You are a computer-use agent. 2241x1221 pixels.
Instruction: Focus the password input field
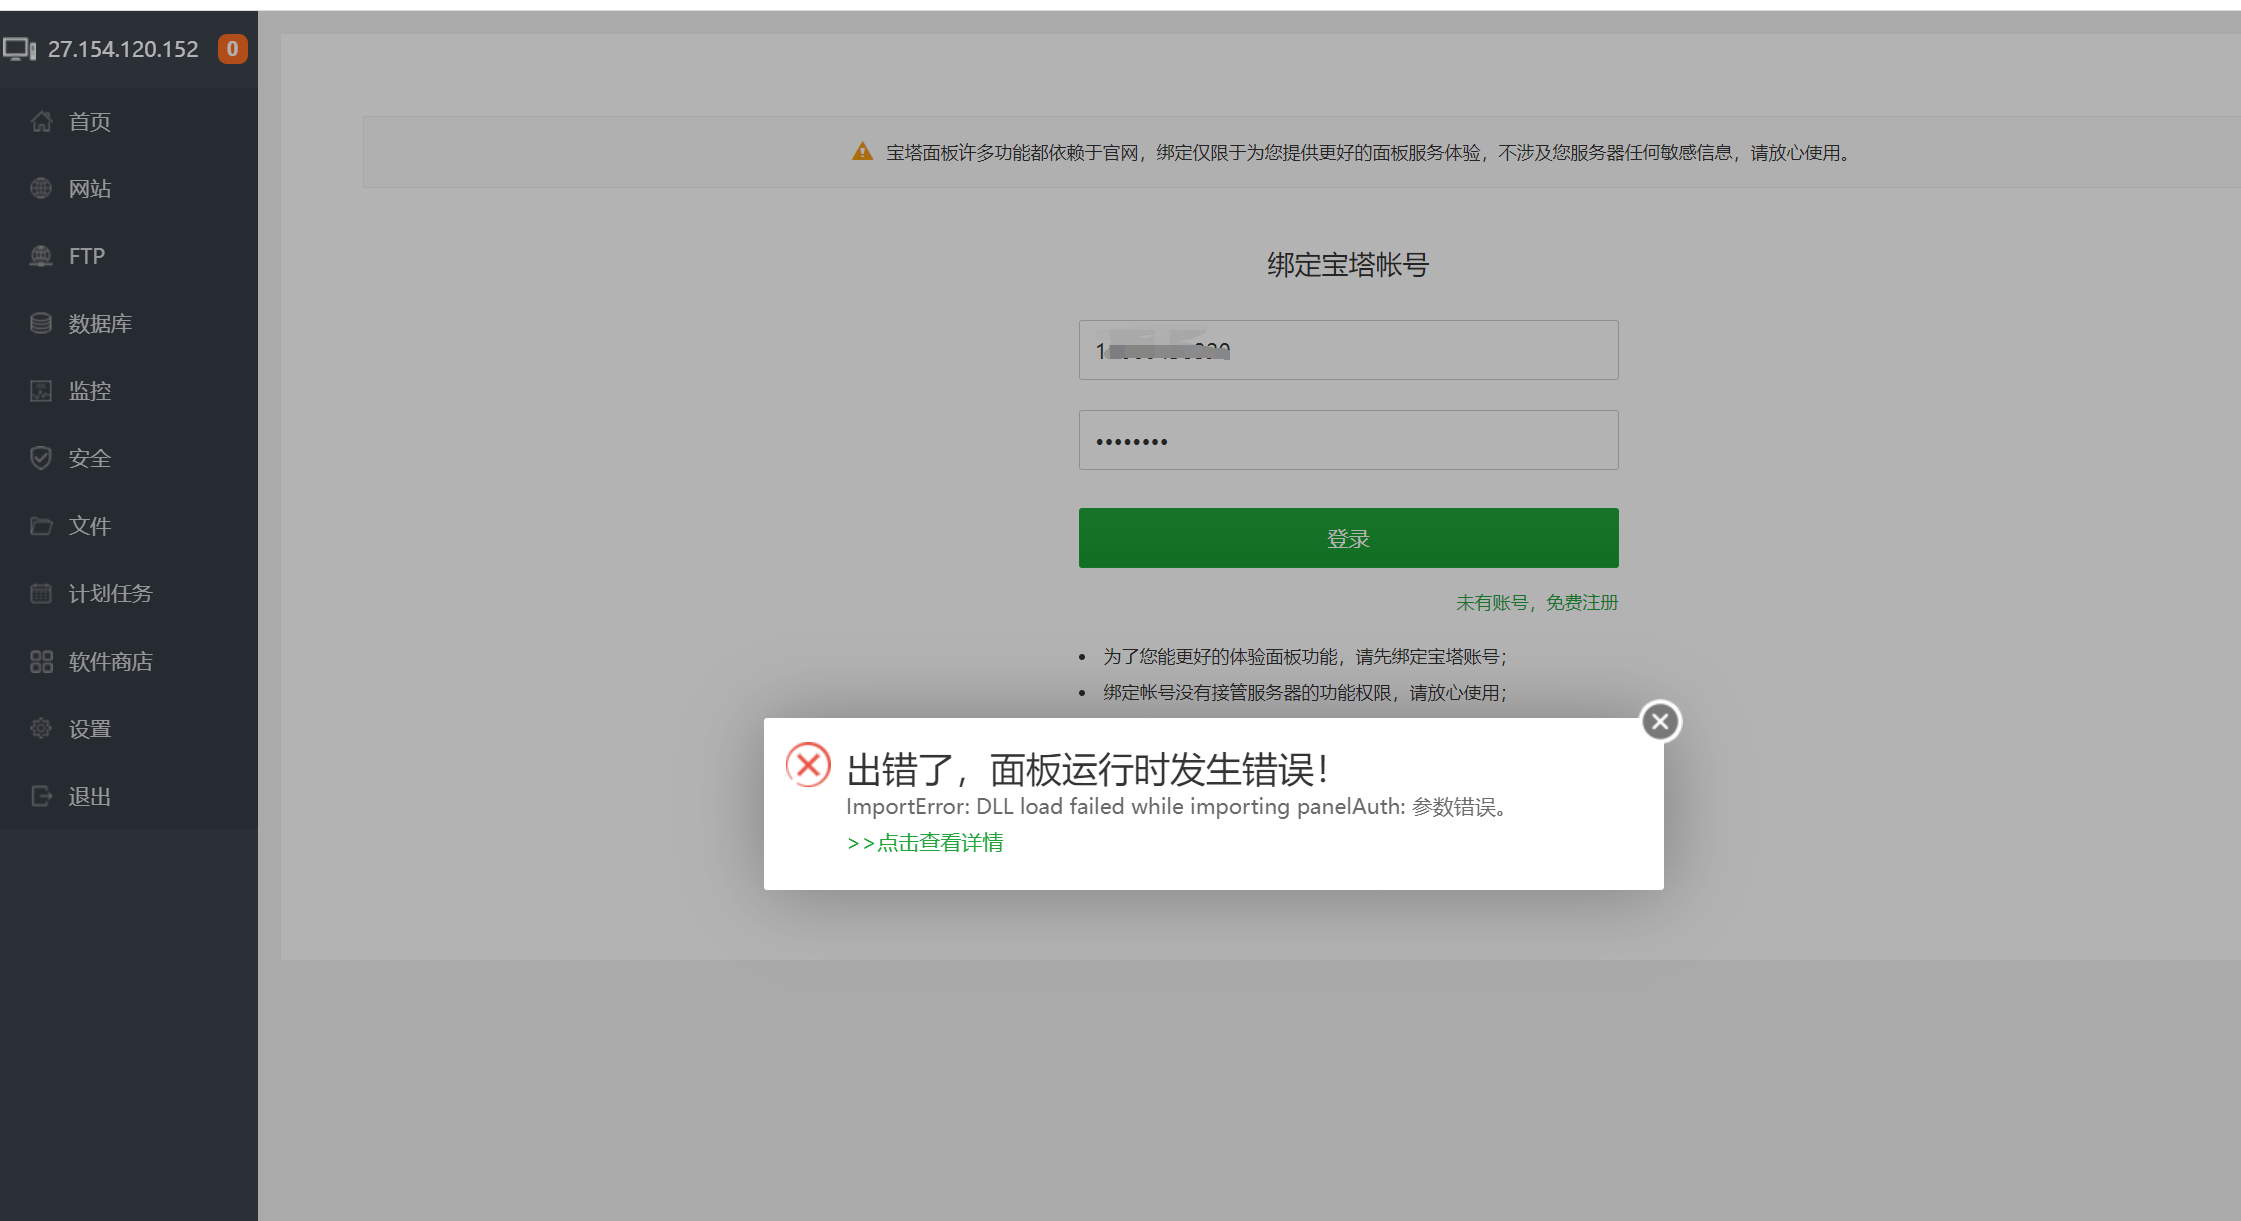pyautogui.click(x=1348, y=440)
